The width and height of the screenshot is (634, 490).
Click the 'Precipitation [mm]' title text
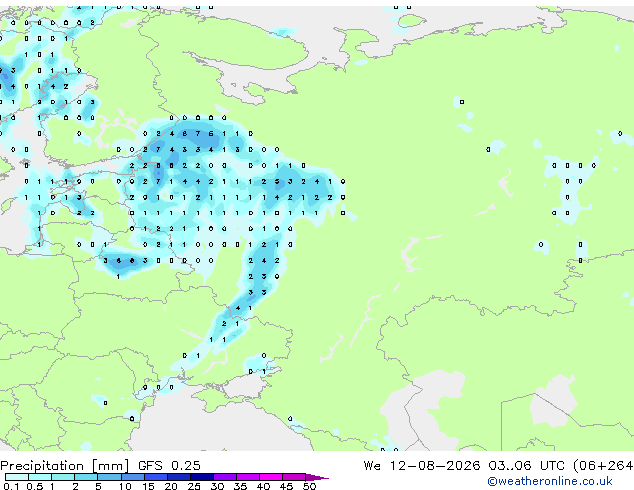click(x=65, y=466)
